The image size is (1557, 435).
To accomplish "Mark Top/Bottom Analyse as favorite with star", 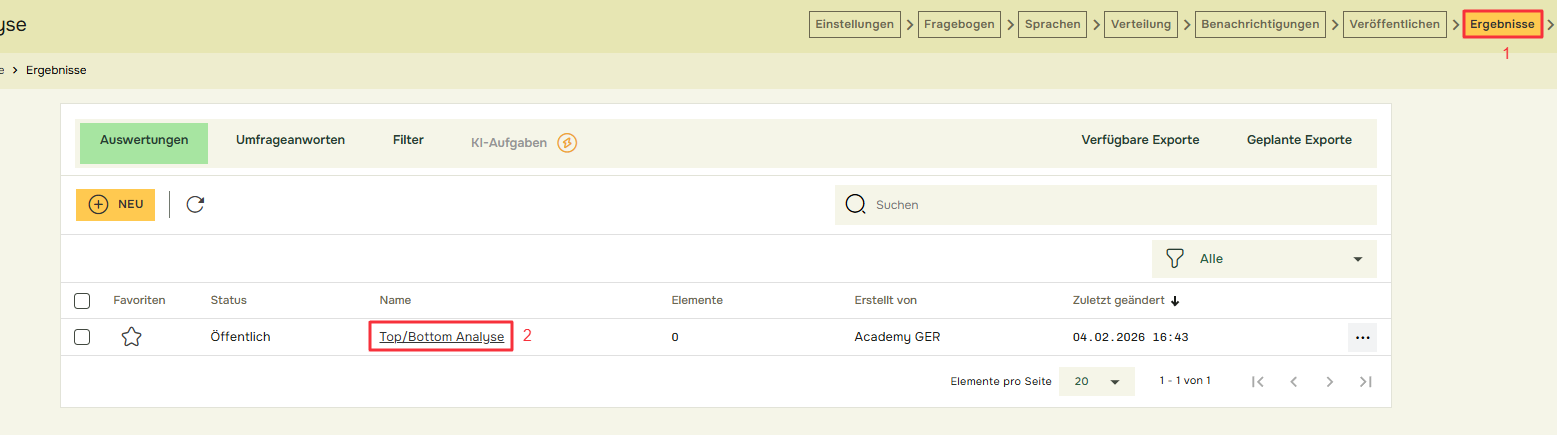I will click(x=131, y=338).
